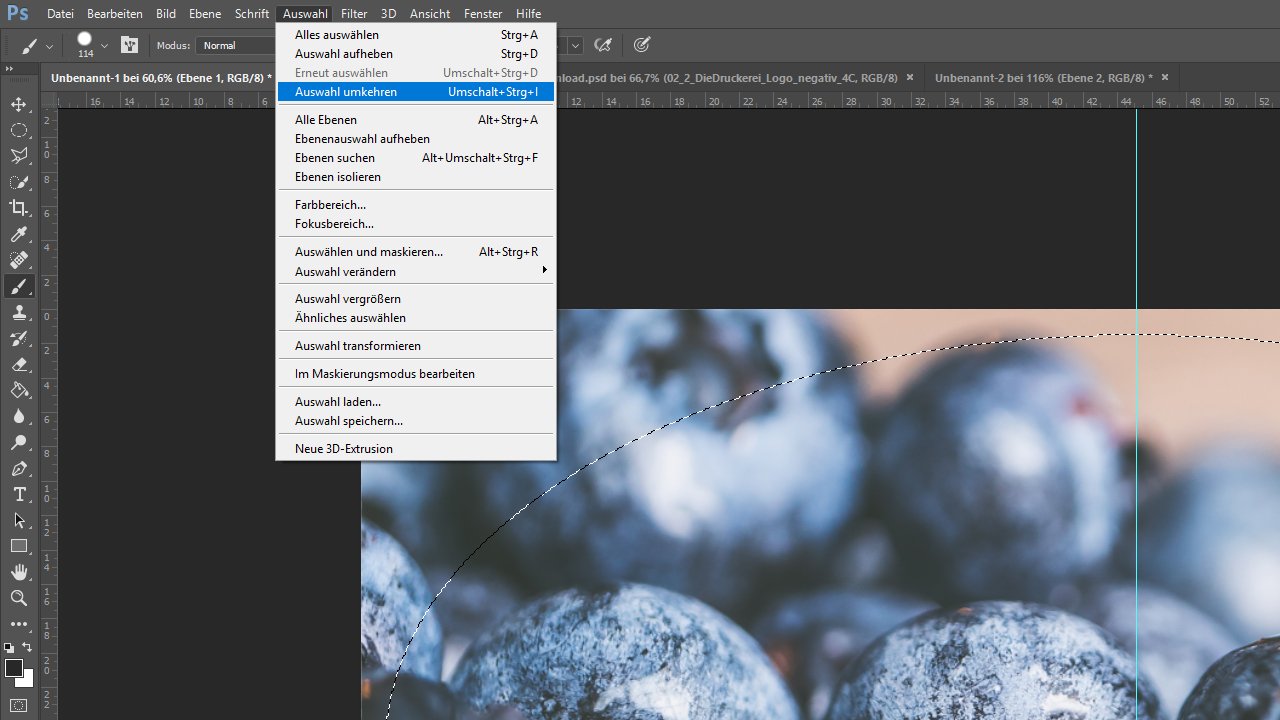The height and width of the screenshot is (720, 1280).
Task: Open Auswählen und maskieren... entry
Action: click(415, 251)
